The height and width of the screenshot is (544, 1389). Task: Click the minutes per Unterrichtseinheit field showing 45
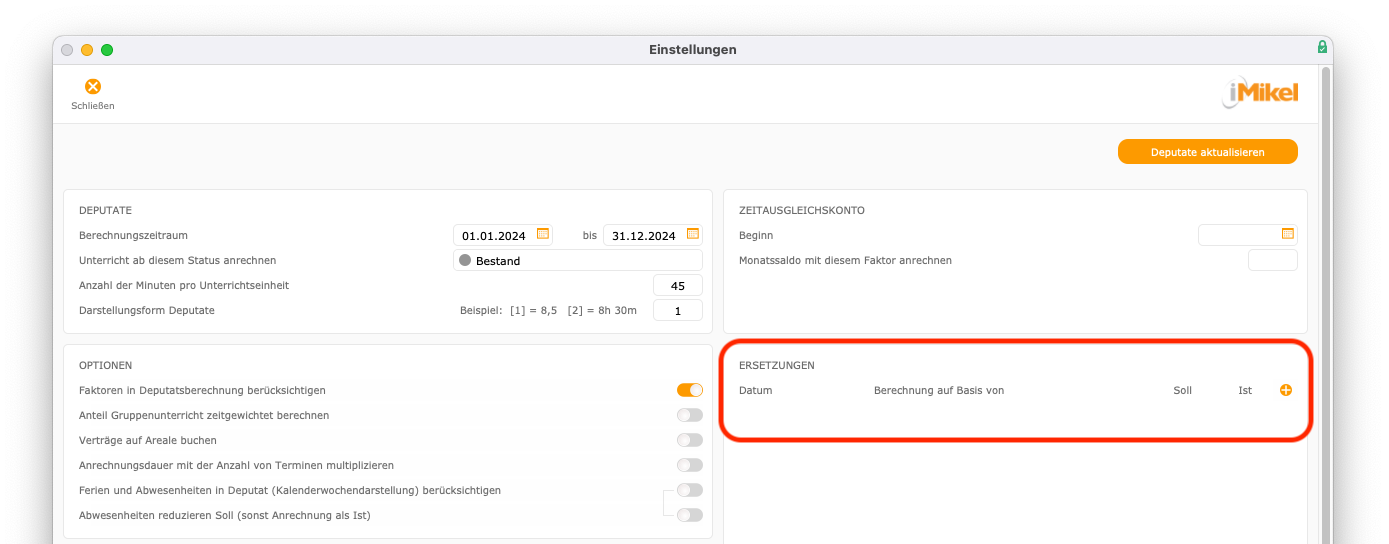(678, 285)
